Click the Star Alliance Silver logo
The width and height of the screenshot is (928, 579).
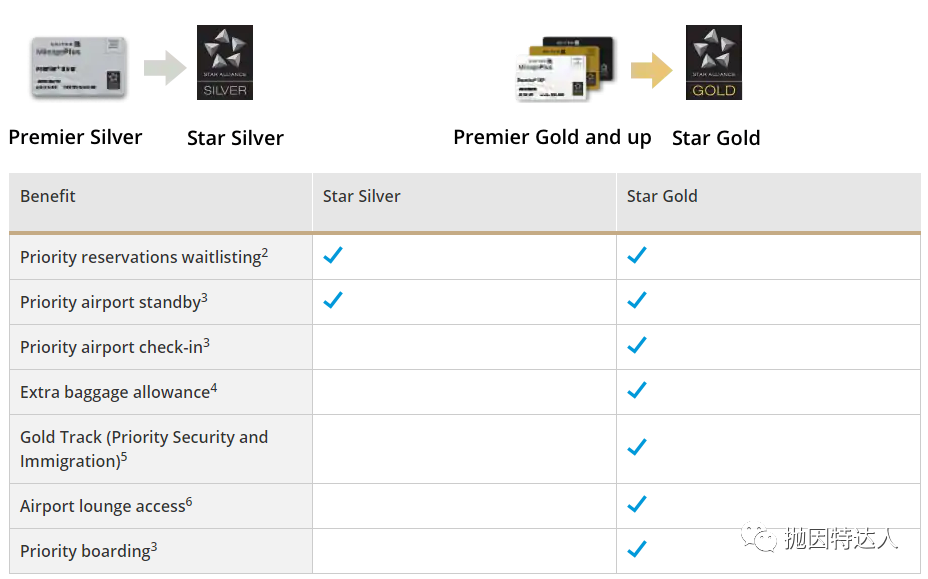(x=224, y=63)
